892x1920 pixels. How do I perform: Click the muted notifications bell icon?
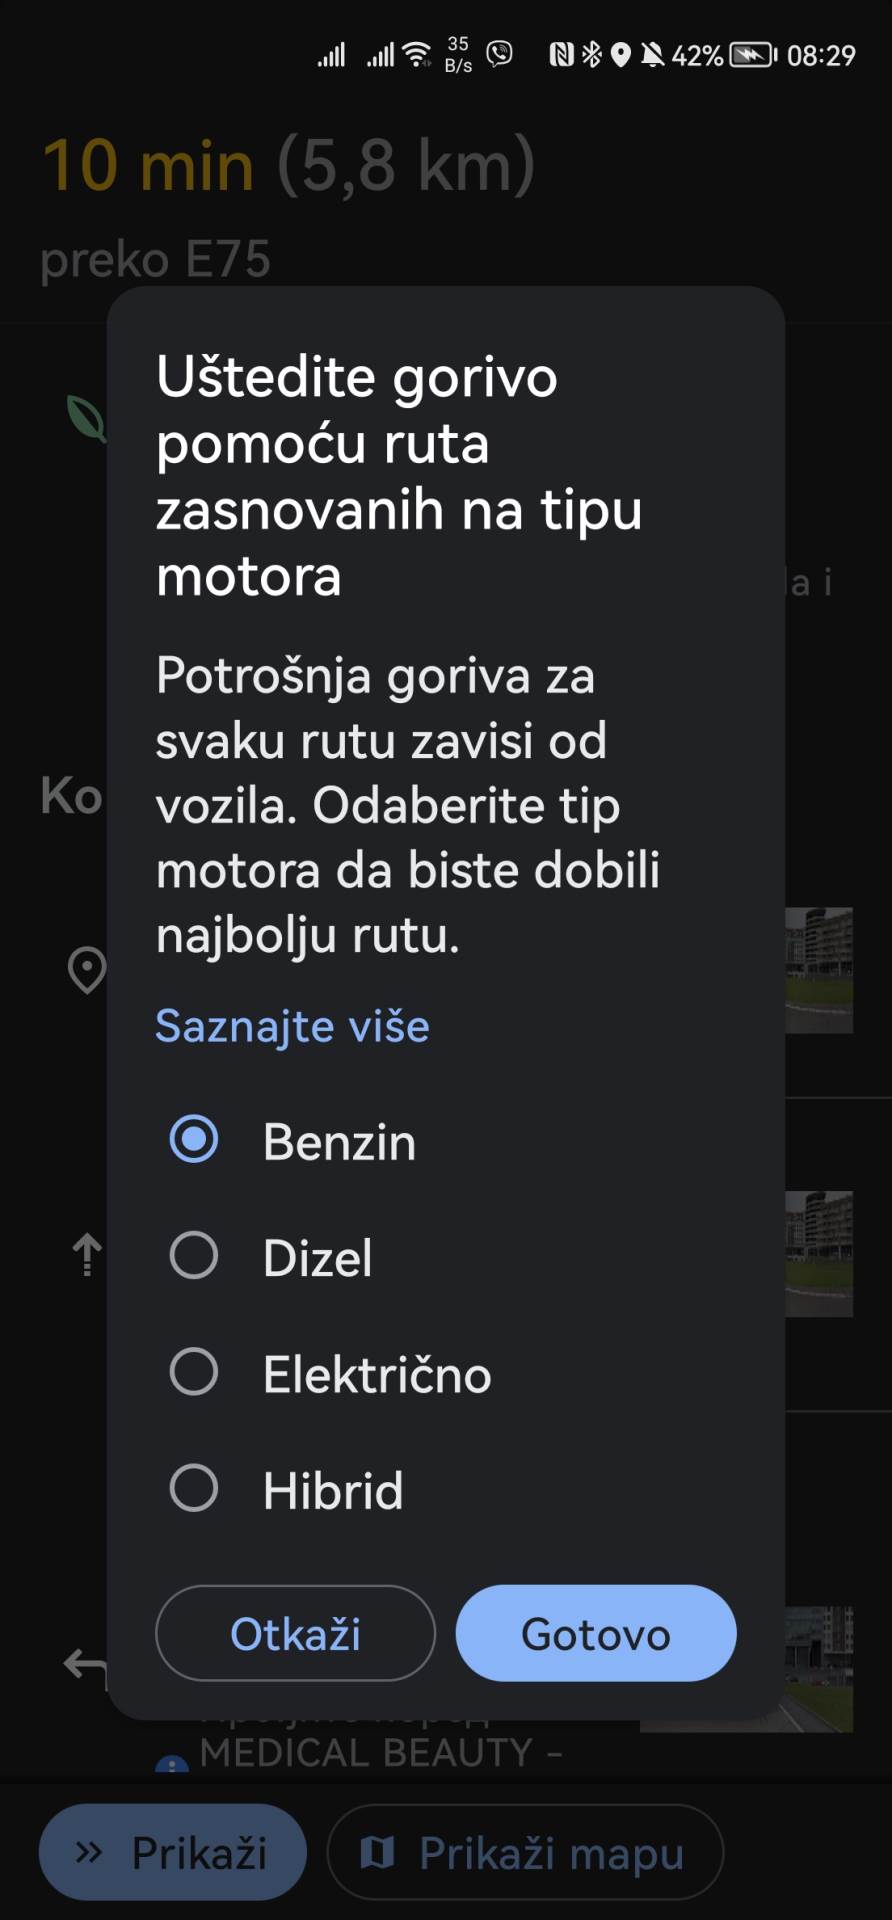[655, 55]
